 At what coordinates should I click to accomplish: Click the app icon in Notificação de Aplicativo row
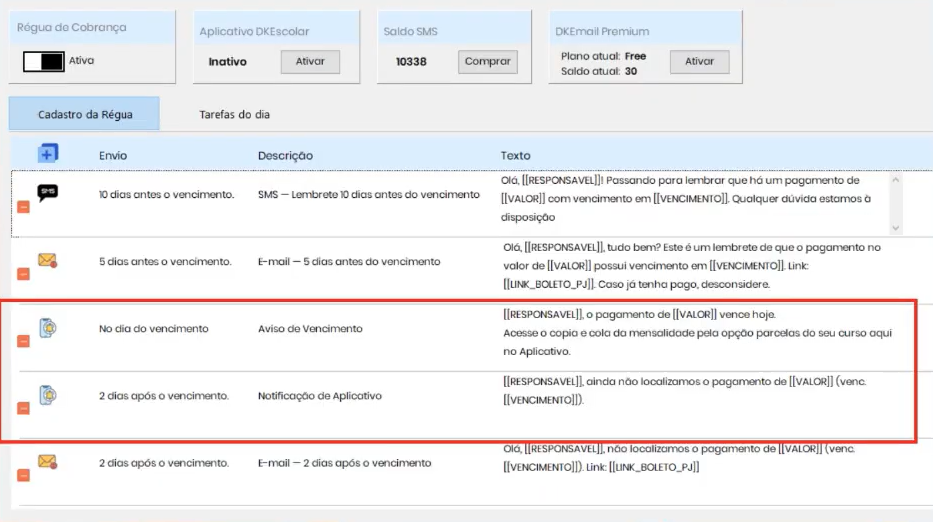[x=48, y=395]
